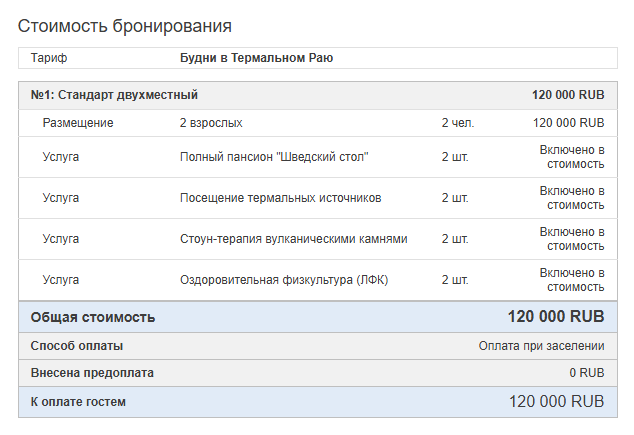Click 'Включено в стоимость' for термальных источников

(572, 198)
